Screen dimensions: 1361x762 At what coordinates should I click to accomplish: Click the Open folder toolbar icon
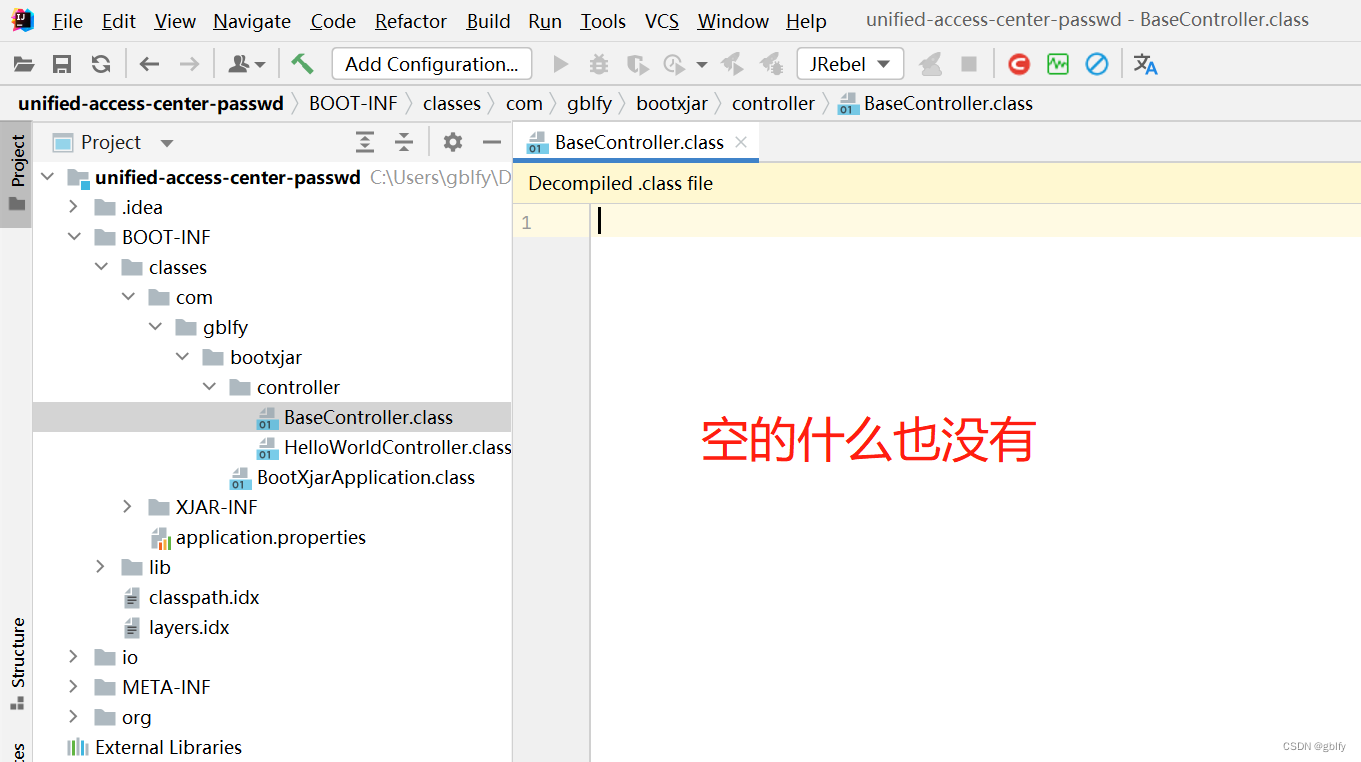click(24, 65)
